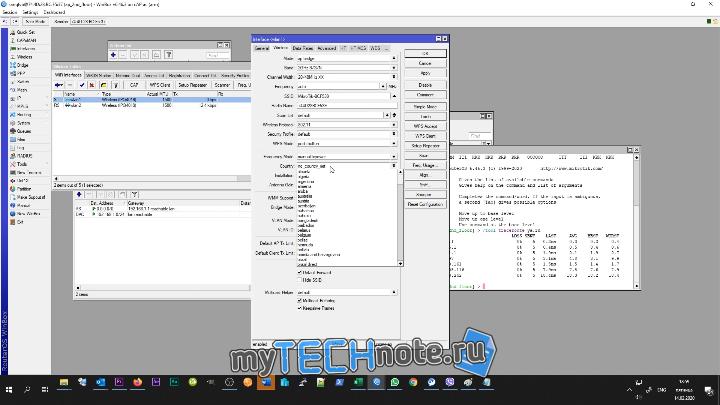The image size is (720, 405).
Task: Click the WPS Accept button
Action: [425, 126]
